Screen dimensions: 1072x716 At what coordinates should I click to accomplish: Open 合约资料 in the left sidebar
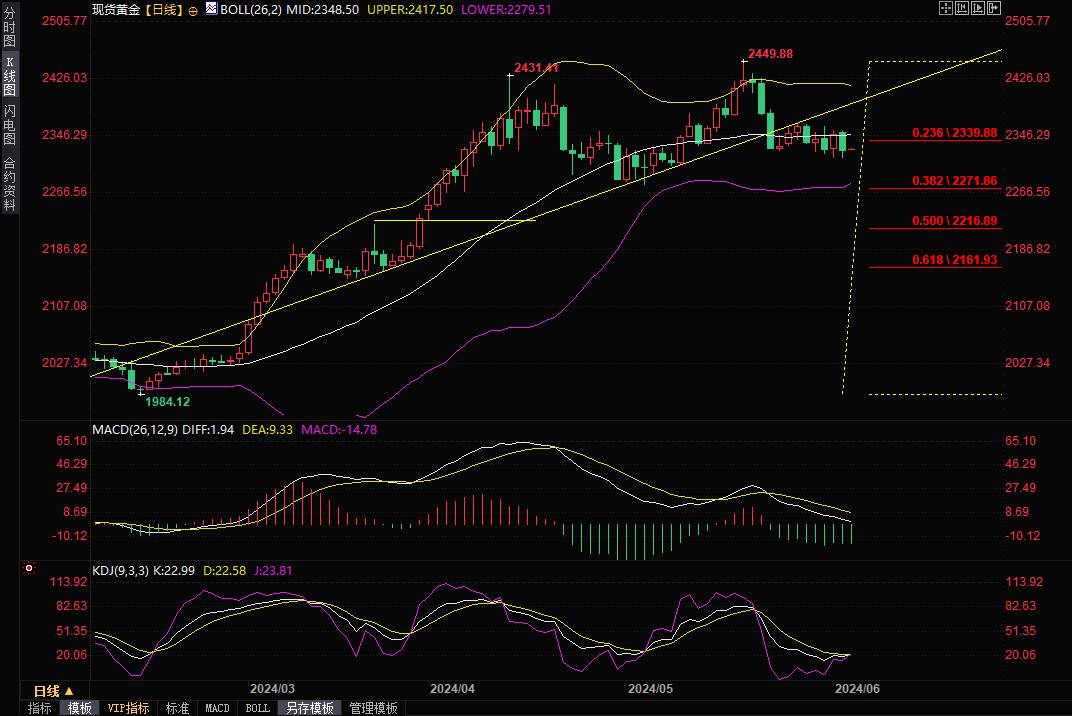10,183
